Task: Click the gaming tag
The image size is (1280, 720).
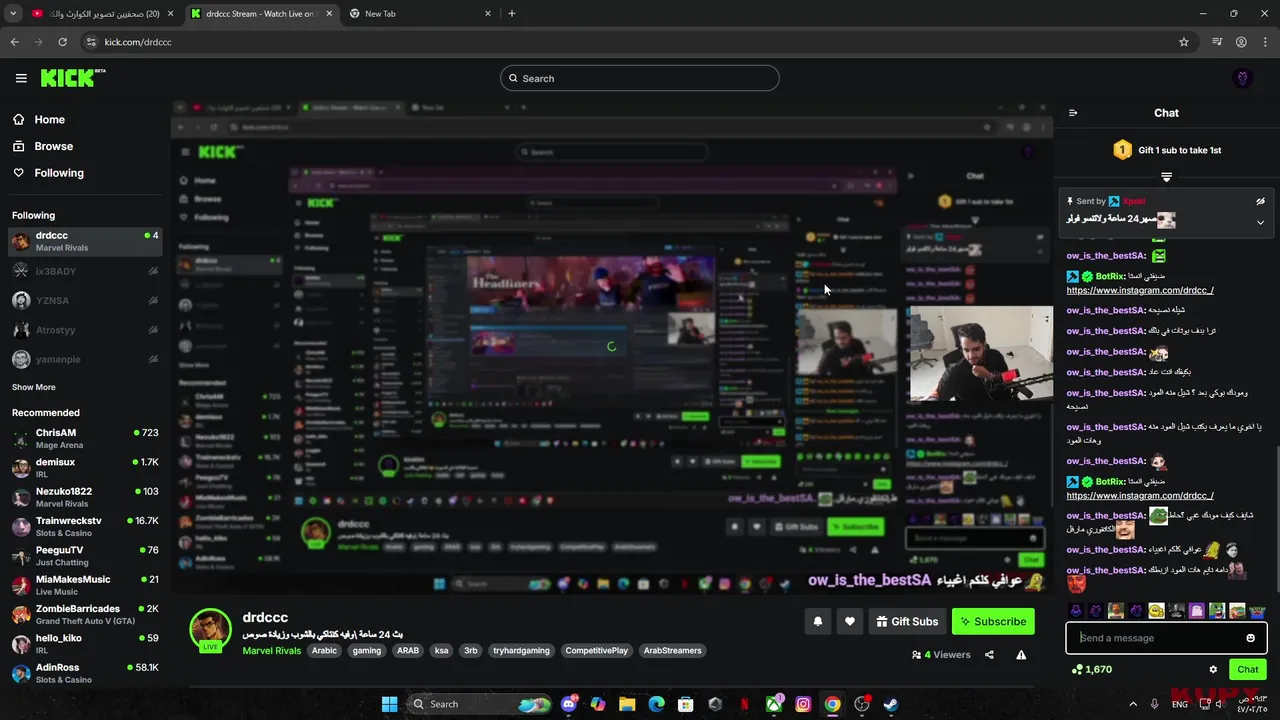Action: [x=366, y=650]
